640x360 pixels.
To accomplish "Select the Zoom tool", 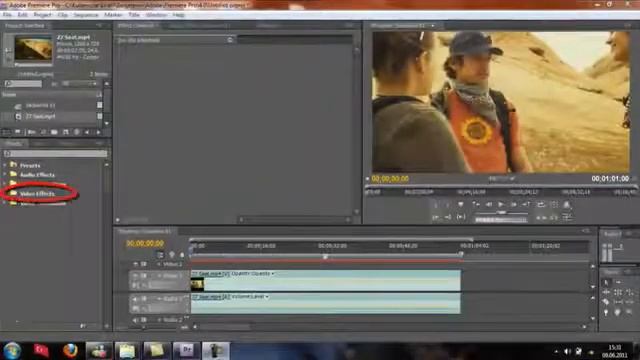I will (630, 312).
